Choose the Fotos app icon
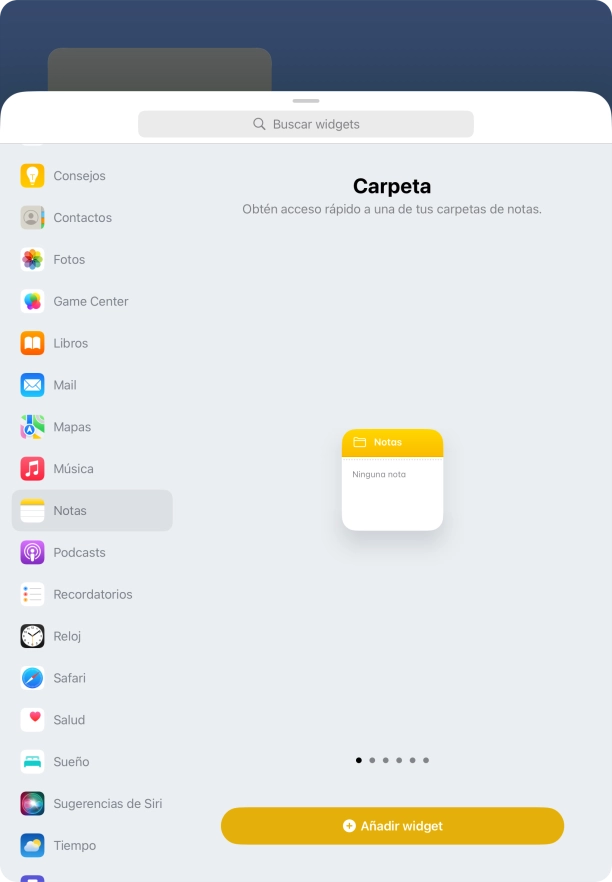612x882 pixels. click(32, 259)
